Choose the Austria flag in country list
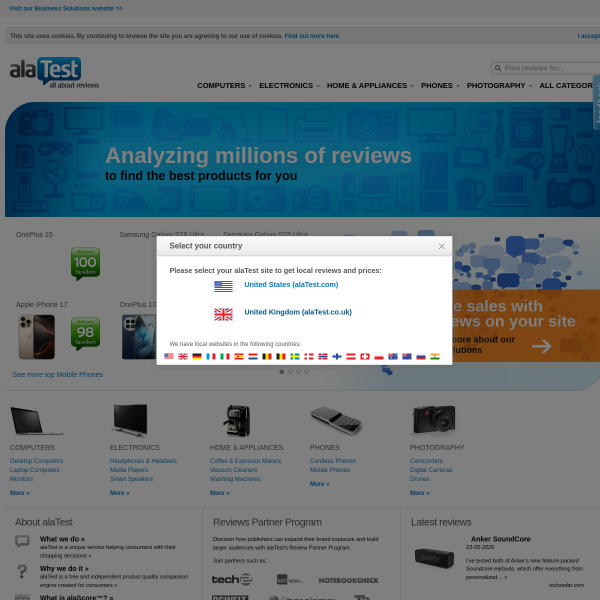This screenshot has height=600, width=600. 351,356
